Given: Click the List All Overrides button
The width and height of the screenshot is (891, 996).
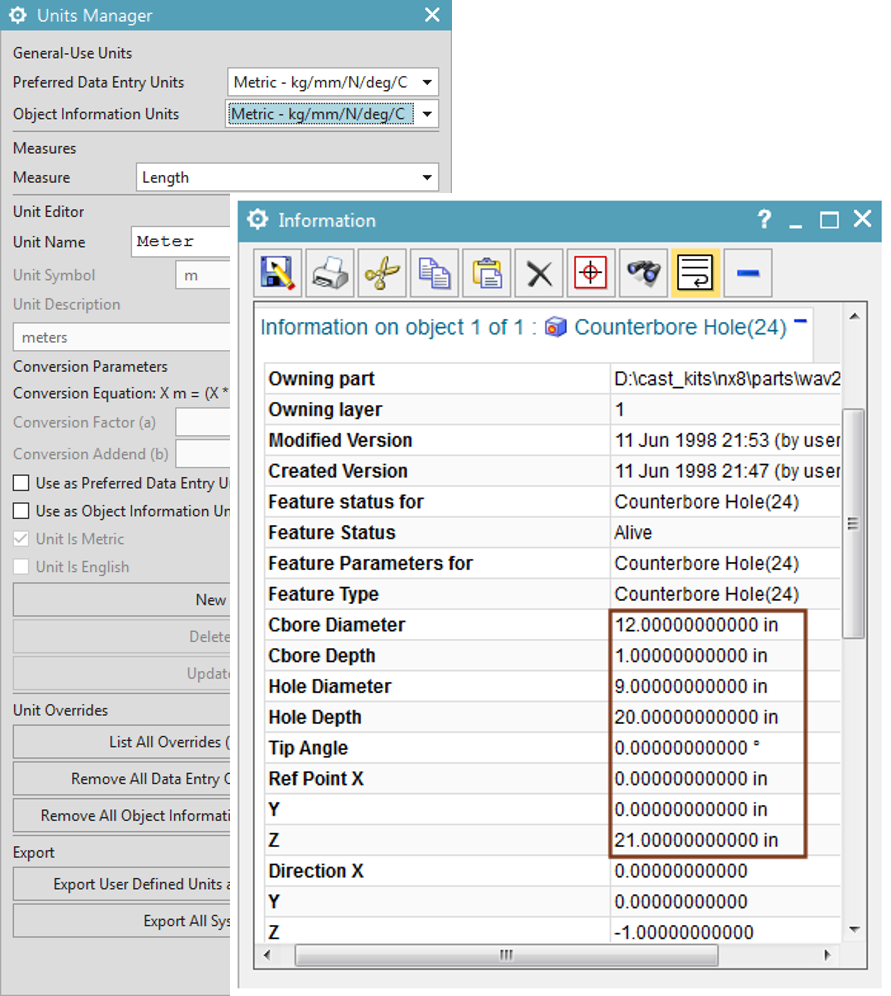Looking at the screenshot, I should (122, 742).
